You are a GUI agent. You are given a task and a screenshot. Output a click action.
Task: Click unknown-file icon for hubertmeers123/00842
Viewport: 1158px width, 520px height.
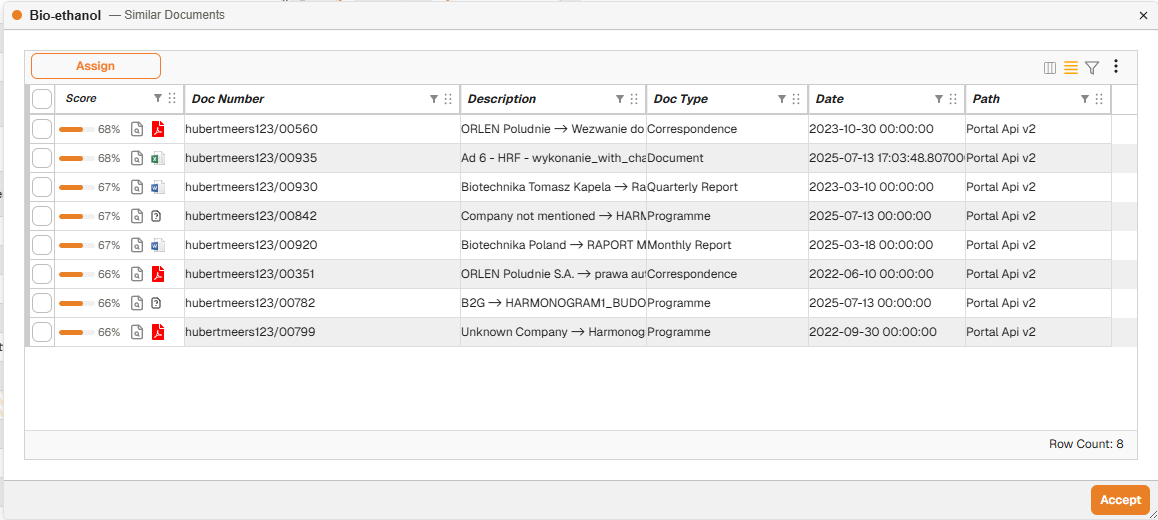(156, 216)
